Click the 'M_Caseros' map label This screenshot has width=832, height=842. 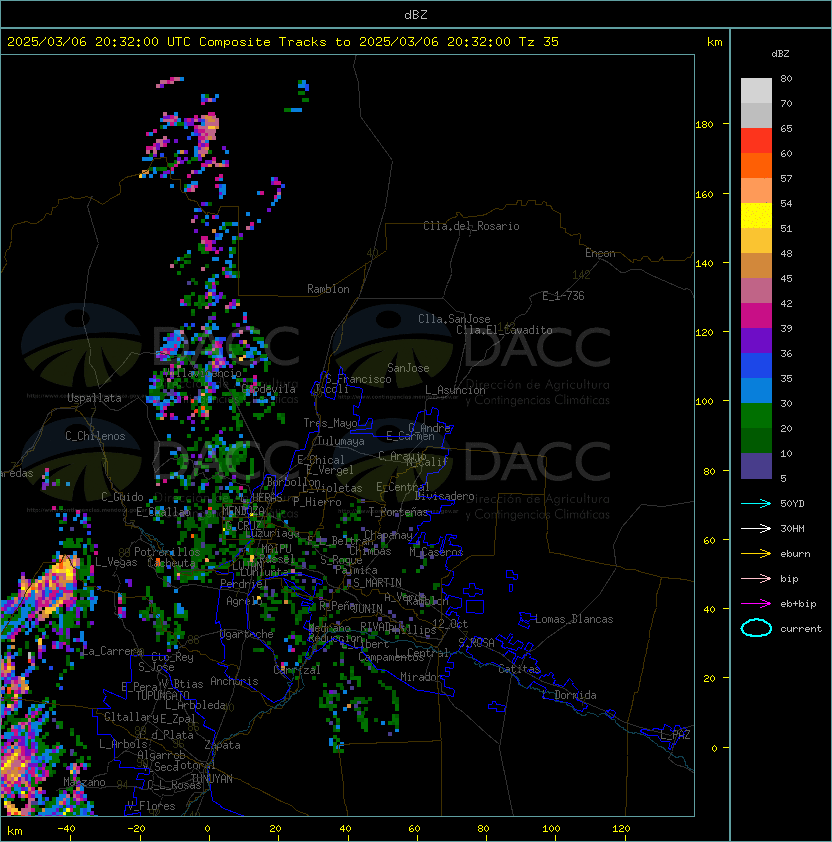(x=436, y=552)
